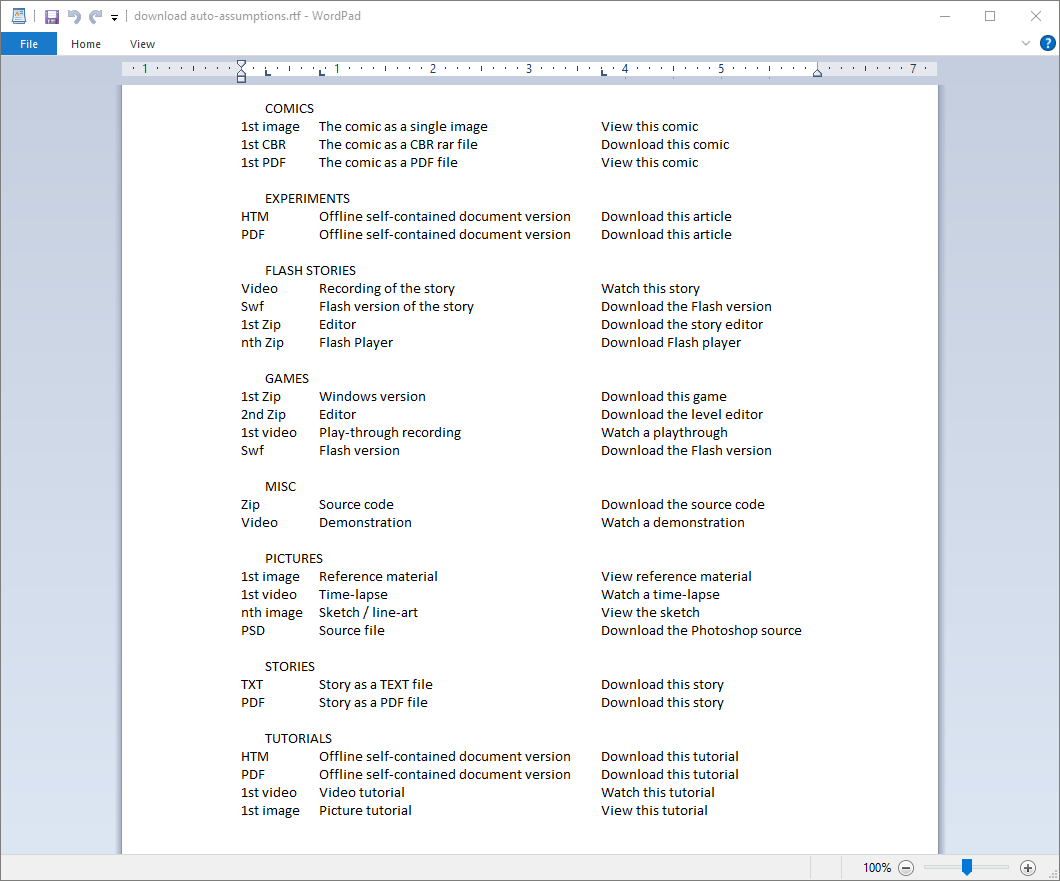Expand the ribbon using the chevron arrow
The height and width of the screenshot is (881, 1060).
click(x=1025, y=43)
